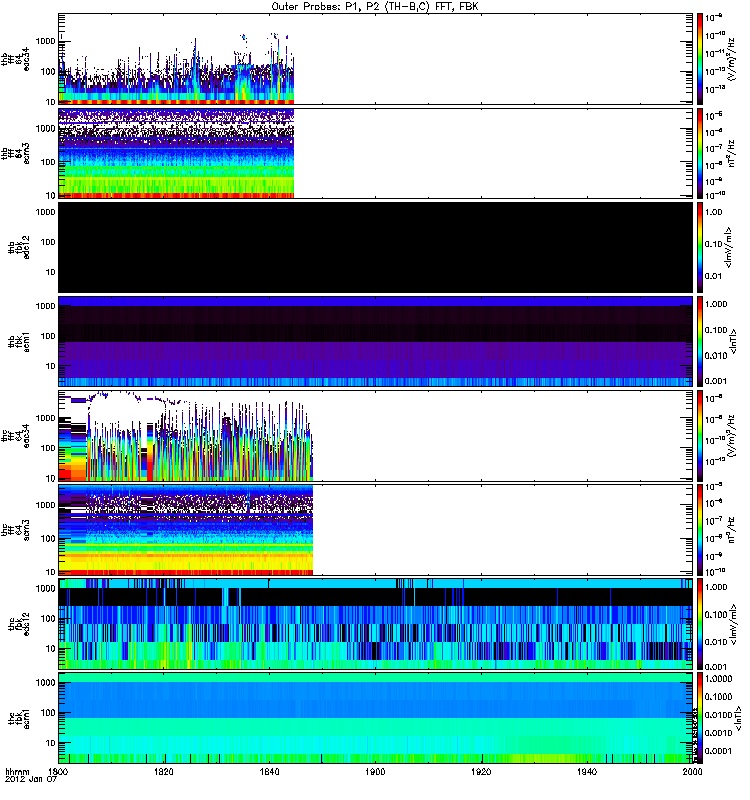Click the 'thc fbk scm1' y-axis title

click(x=18, y=719)
